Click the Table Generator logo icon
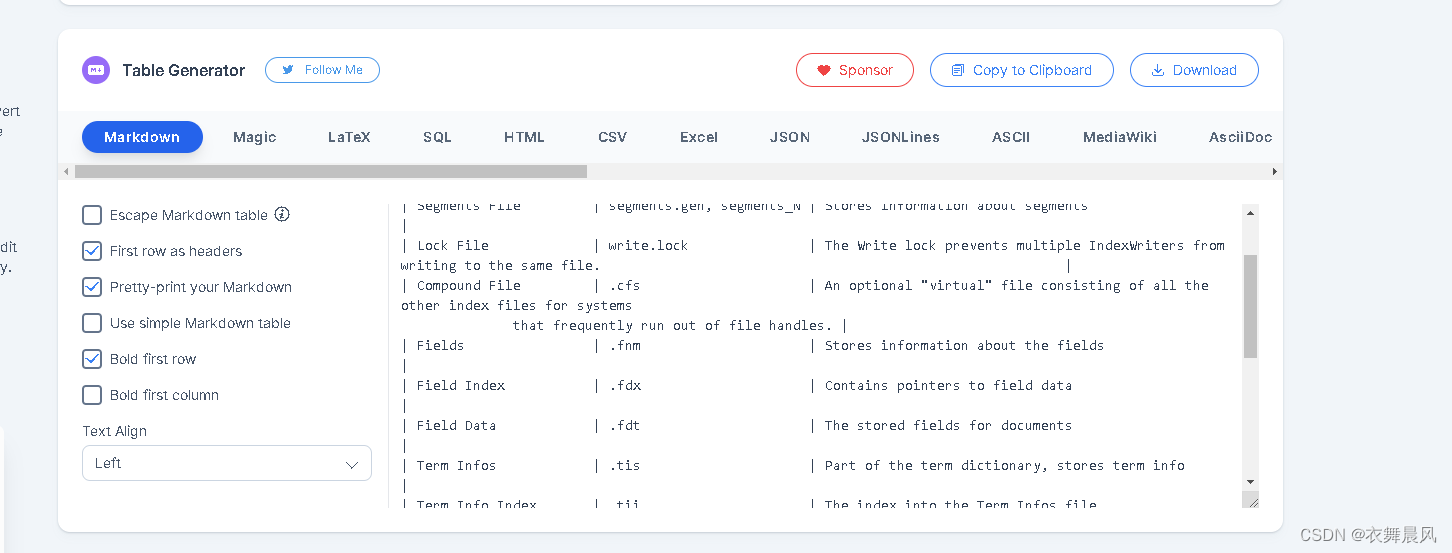 pyautogui.click(x=95, y=70)
